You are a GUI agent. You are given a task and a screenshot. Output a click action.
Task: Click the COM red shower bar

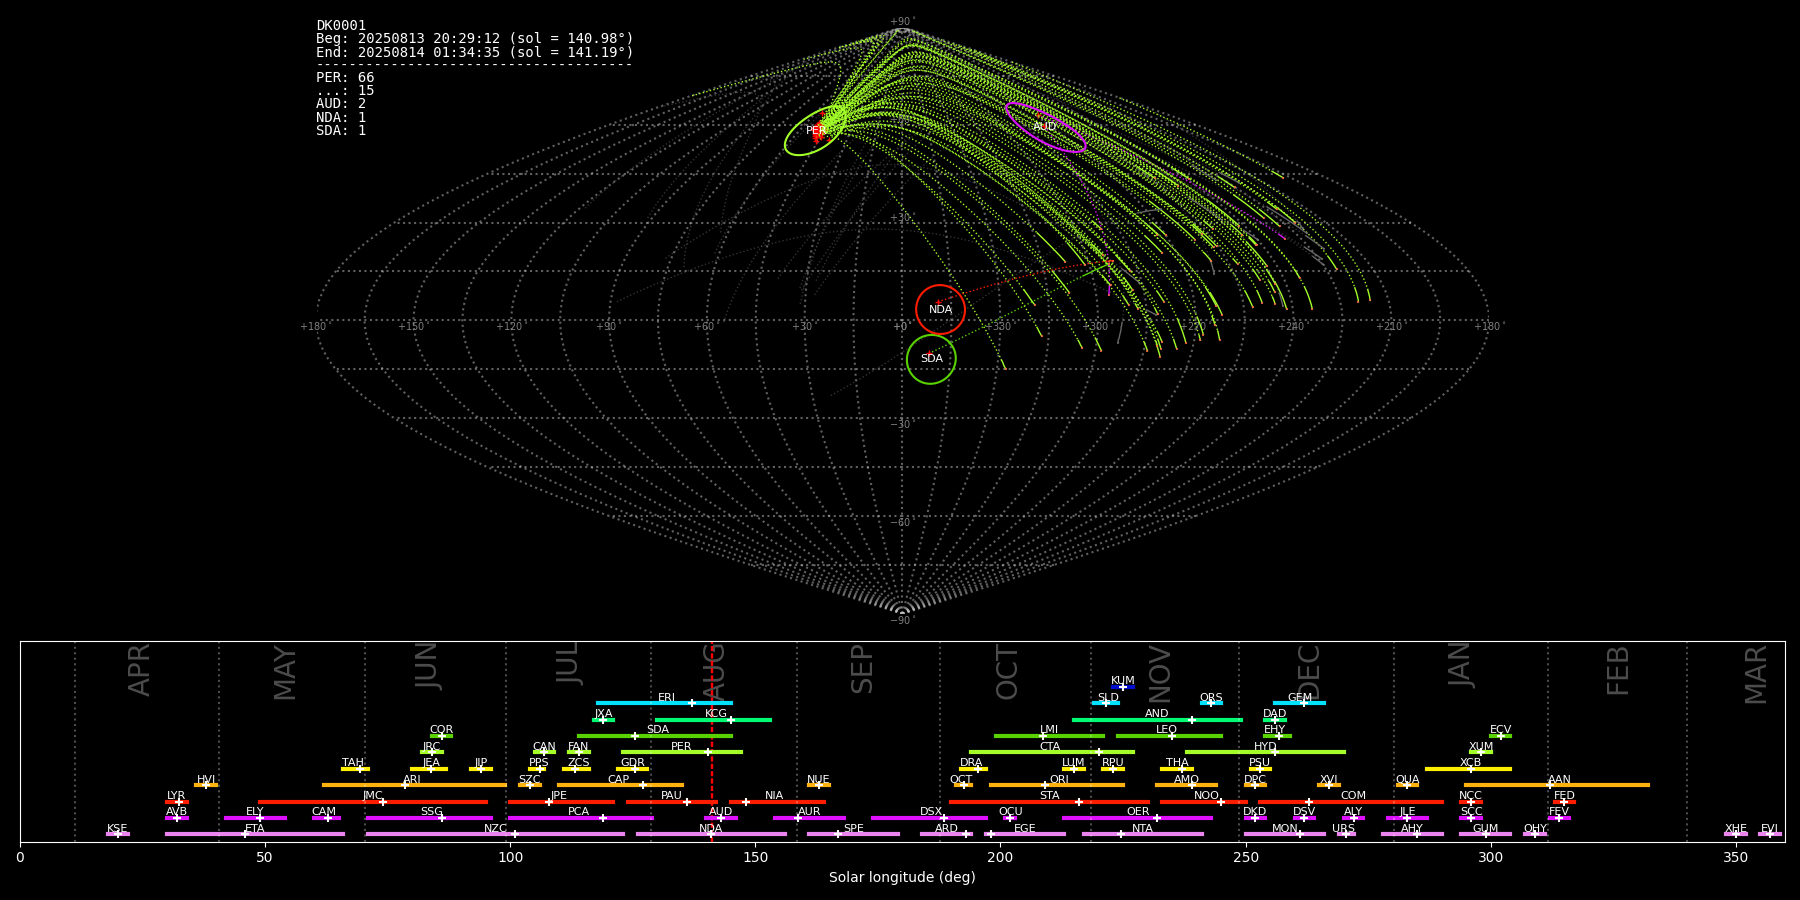[1351, 802]
